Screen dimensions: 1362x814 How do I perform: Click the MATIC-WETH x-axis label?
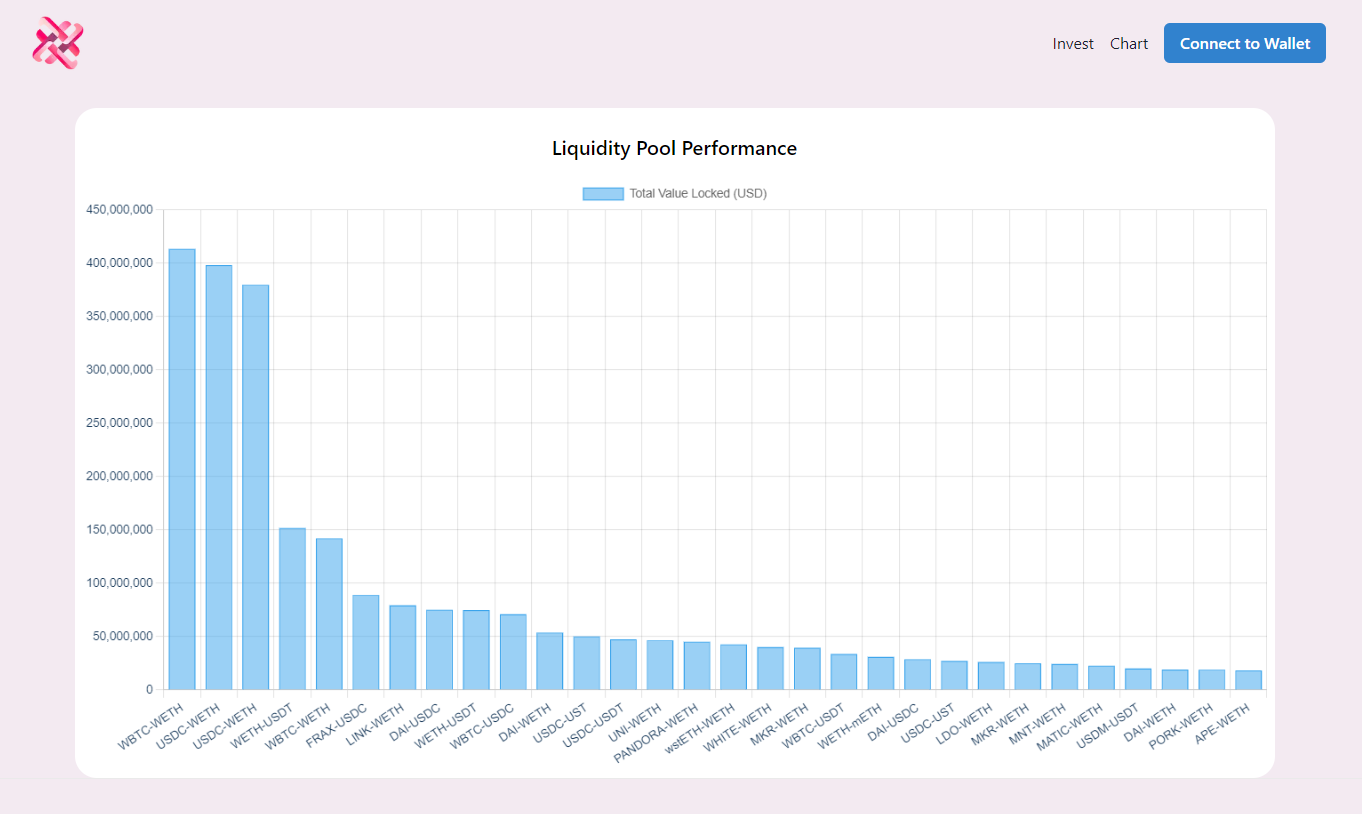[1071, 728]
